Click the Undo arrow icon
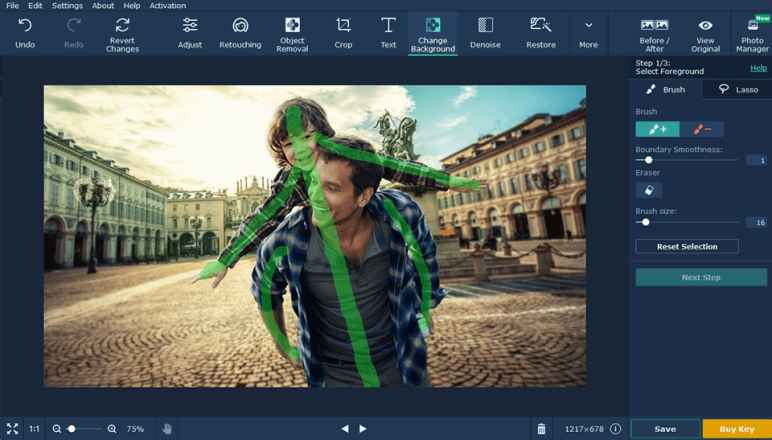Screen dimensions: 772x440 point(25,25)
